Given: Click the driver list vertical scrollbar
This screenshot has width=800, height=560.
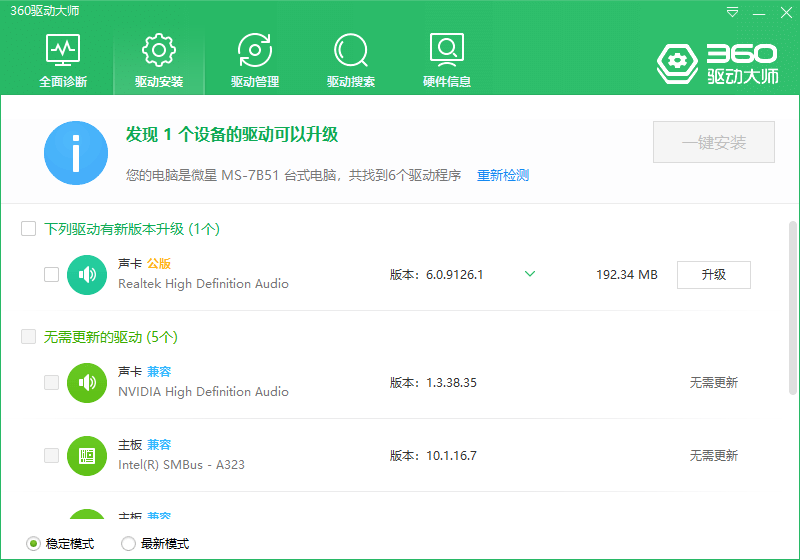Looking at the screenshot, I should [x=792, y=308].
